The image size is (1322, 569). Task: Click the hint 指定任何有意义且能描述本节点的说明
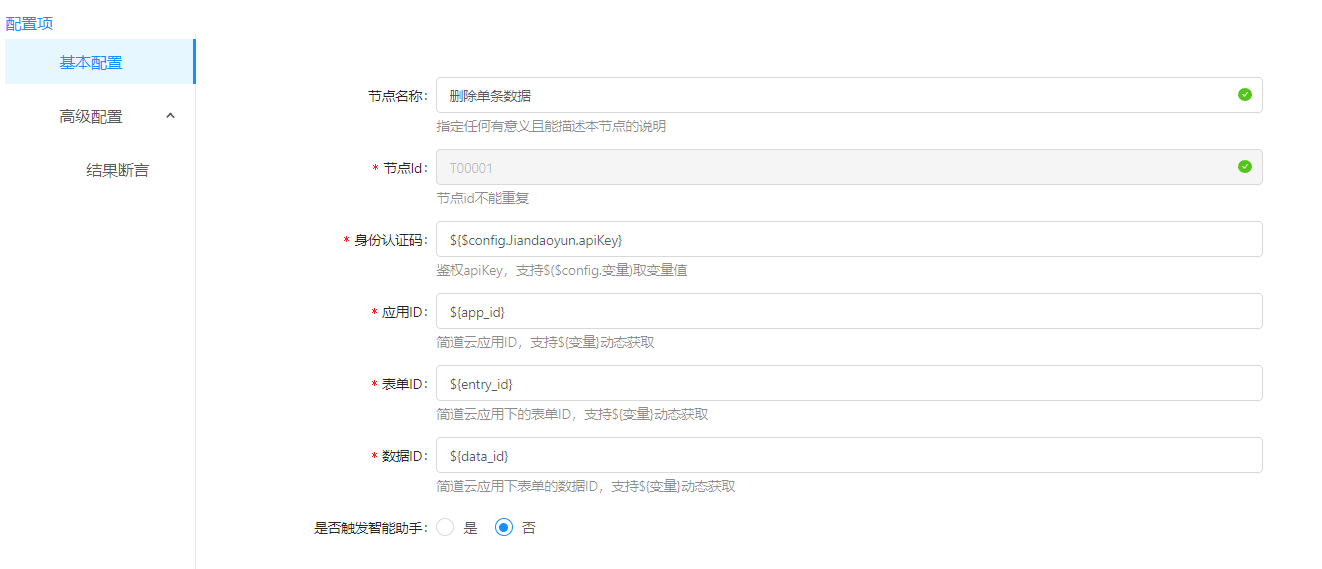coord(551,126)
